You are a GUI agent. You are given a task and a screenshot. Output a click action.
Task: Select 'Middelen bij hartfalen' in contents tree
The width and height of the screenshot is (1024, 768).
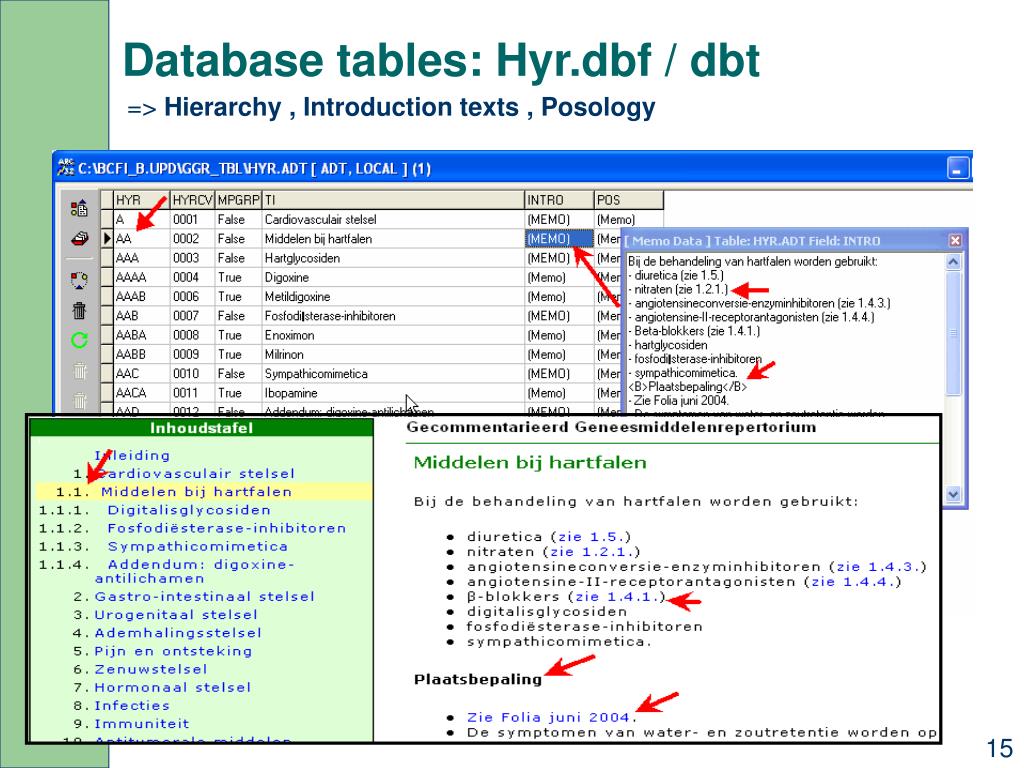coord(196,492)
